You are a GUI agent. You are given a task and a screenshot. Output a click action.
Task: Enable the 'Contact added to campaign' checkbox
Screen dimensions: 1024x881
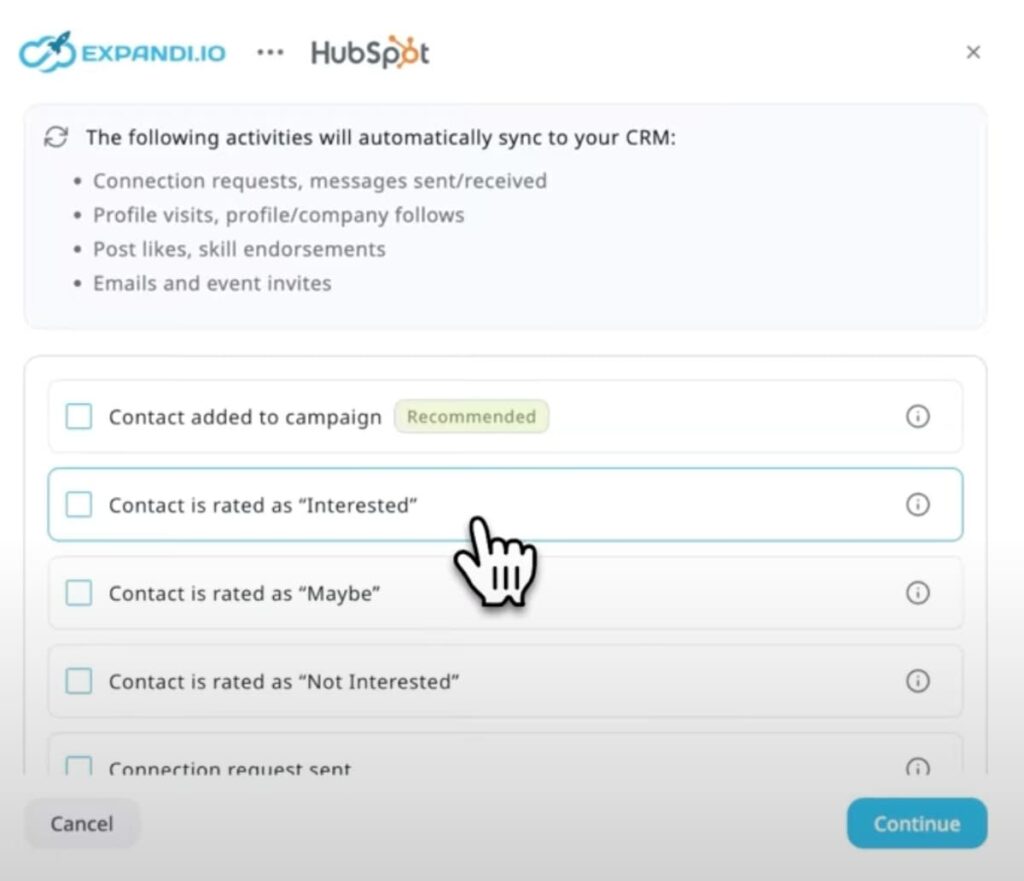pos(78,416)
